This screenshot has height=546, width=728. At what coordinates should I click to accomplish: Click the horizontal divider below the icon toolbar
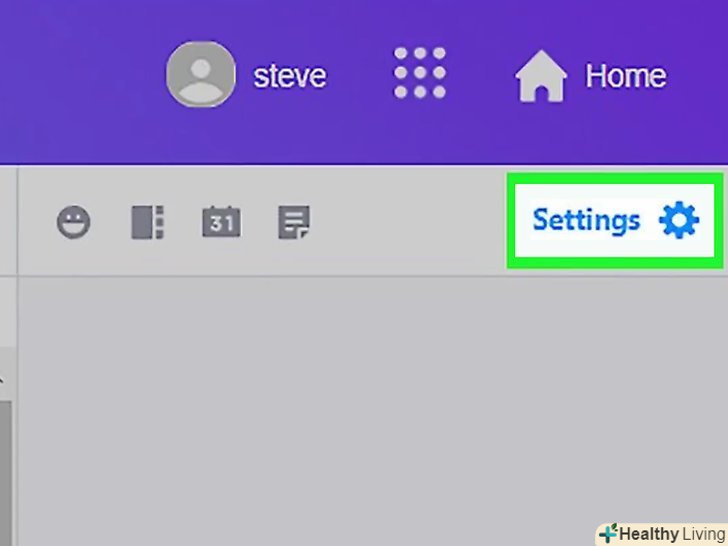(x=371, y=276)
